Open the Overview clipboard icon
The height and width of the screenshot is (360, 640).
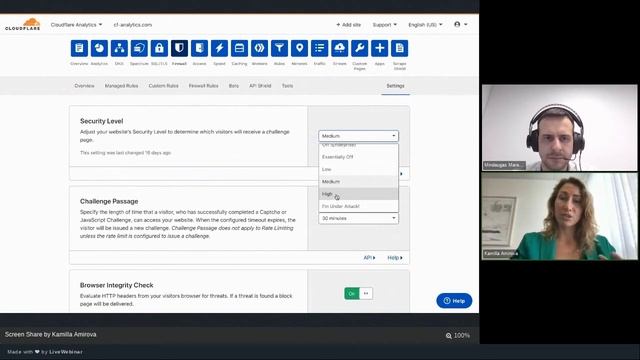(79, 48)
